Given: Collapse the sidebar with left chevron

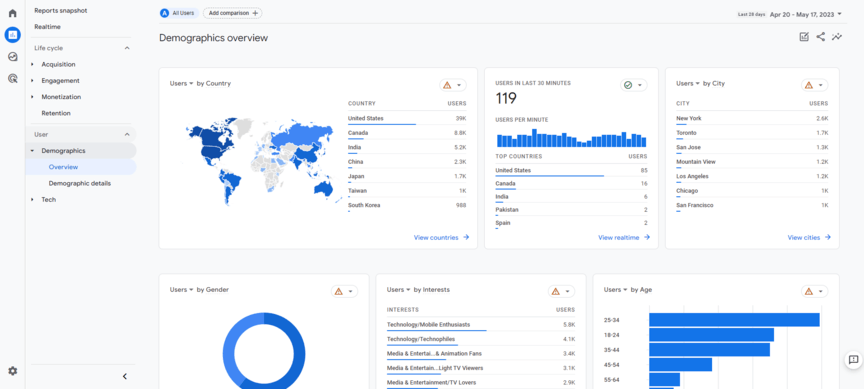Looking at the screenshot, I should click(125, 376).
